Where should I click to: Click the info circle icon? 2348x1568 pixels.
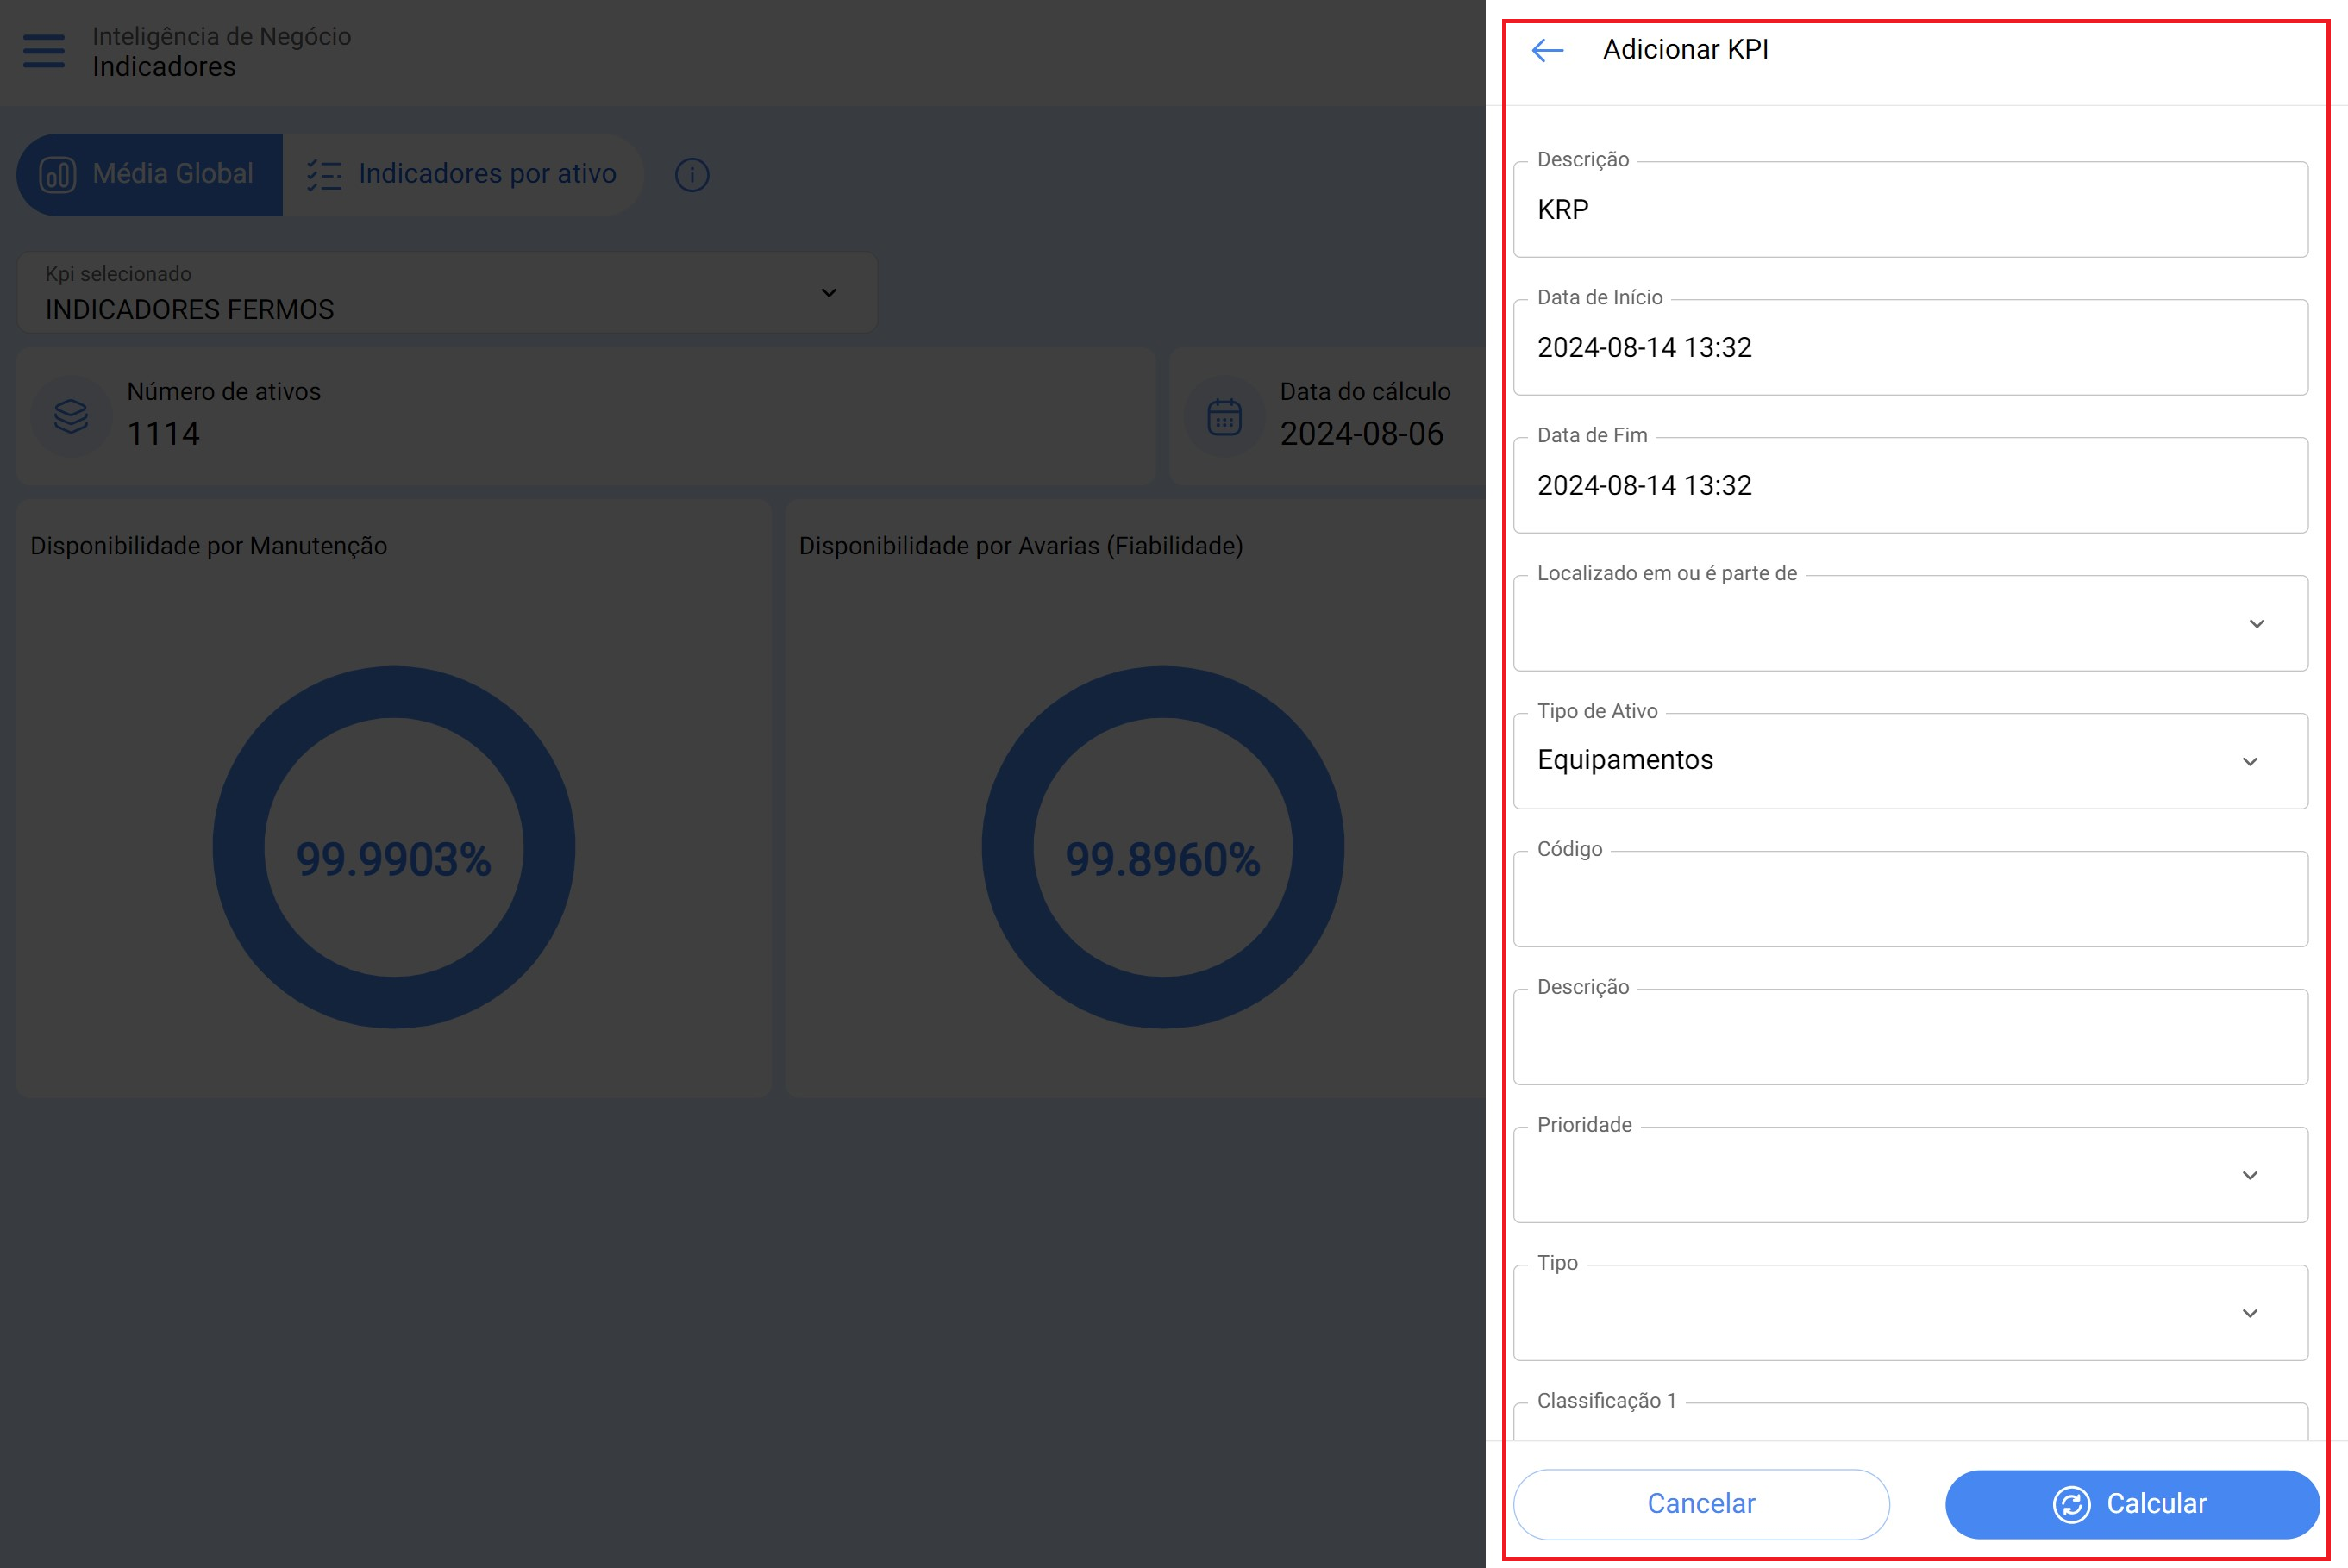click(692, 175)
